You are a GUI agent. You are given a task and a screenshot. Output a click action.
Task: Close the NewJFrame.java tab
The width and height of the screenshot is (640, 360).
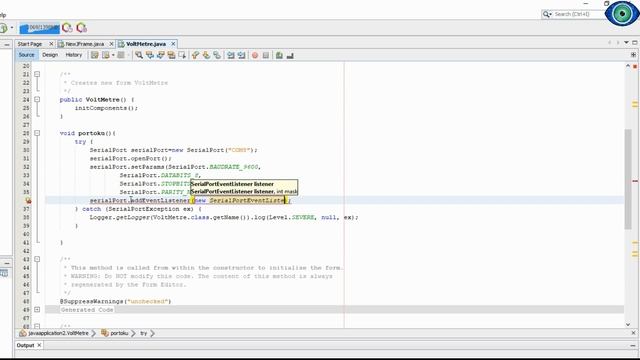[111, 44]
